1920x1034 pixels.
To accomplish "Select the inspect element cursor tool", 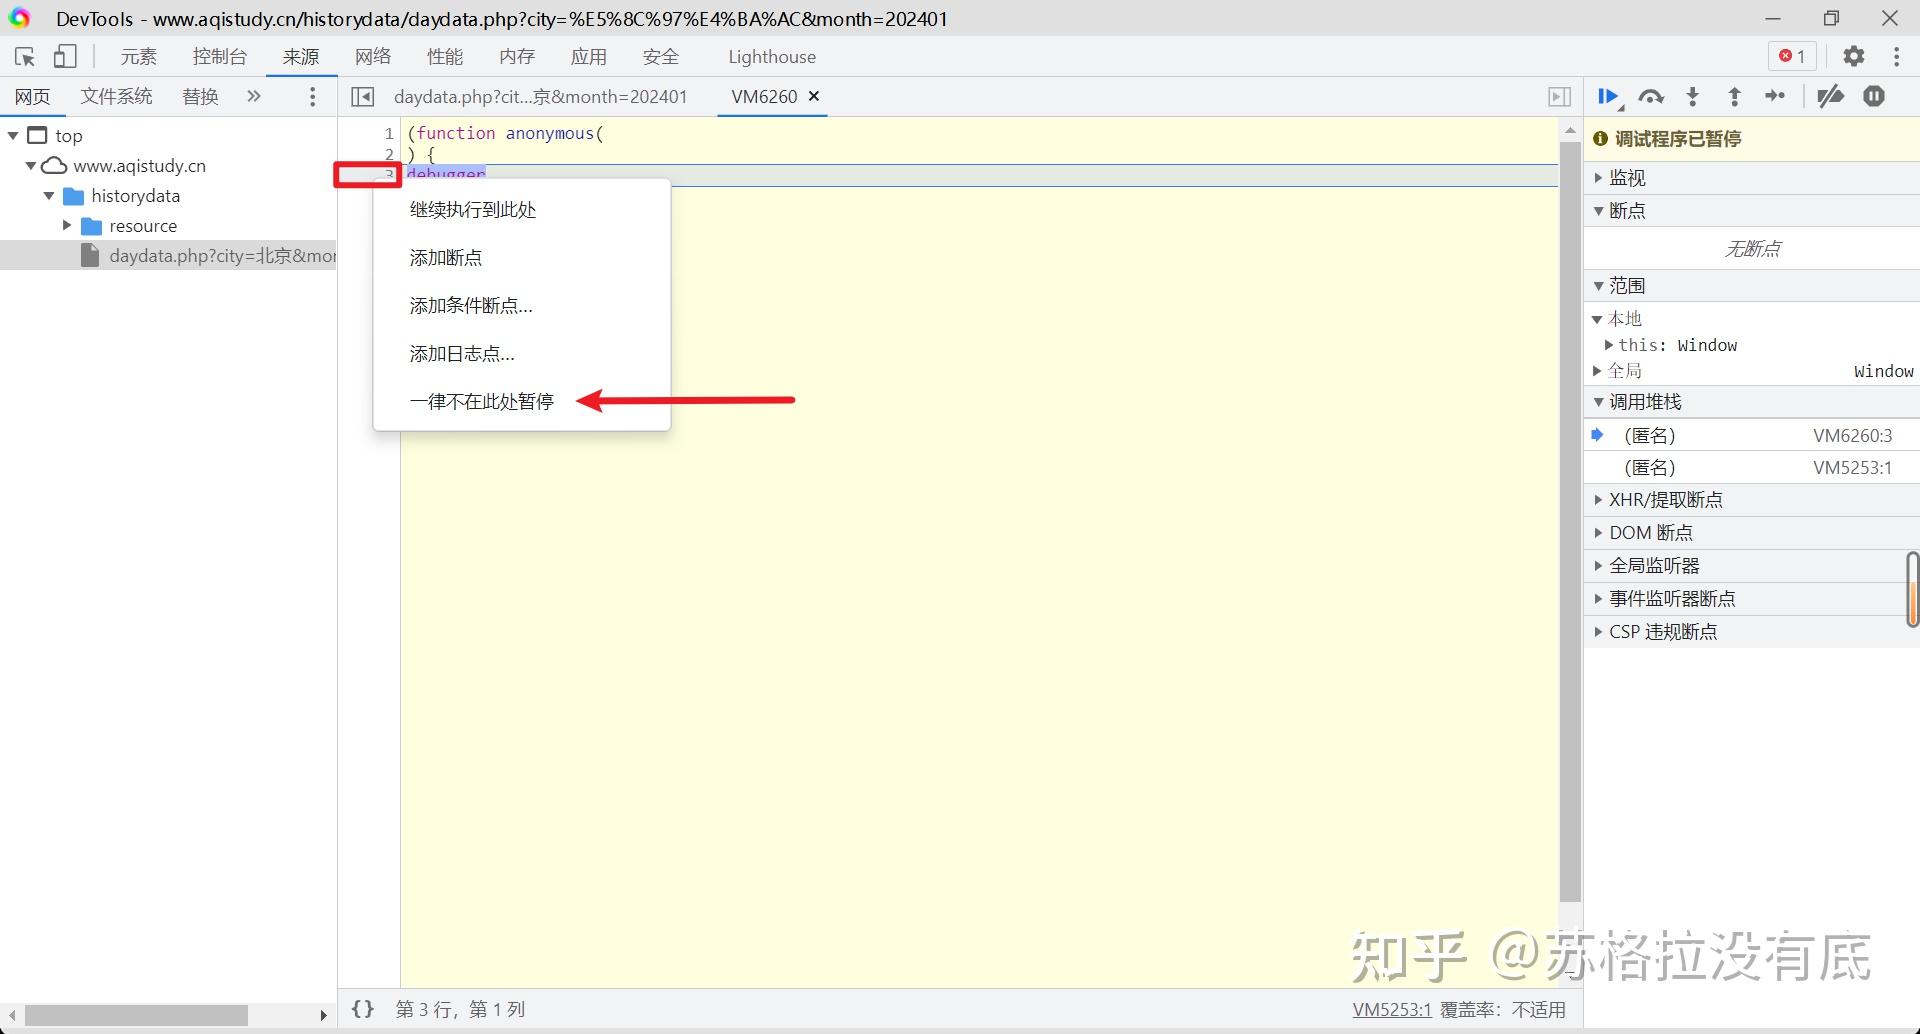I will tap(24, 56).
